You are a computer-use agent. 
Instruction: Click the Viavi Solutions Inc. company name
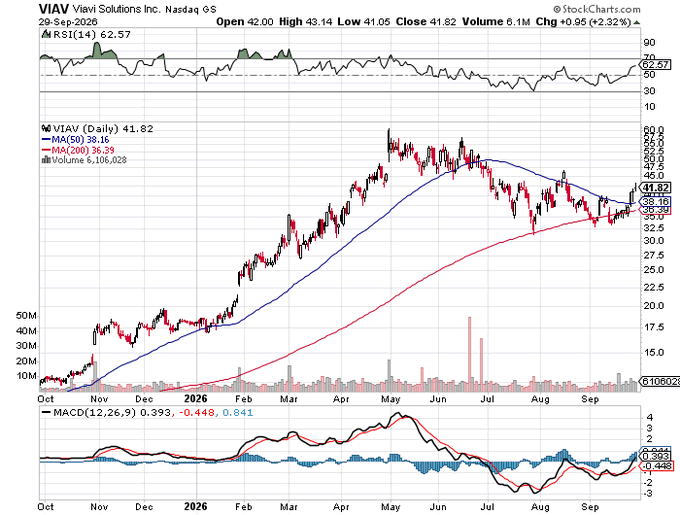pos(116,9)
